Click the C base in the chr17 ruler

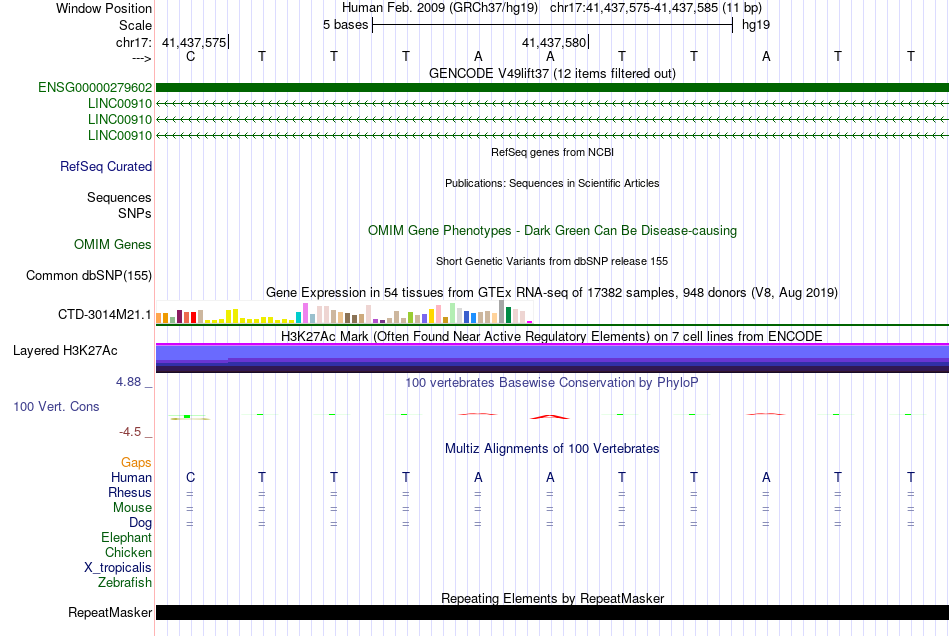[190, 56]
